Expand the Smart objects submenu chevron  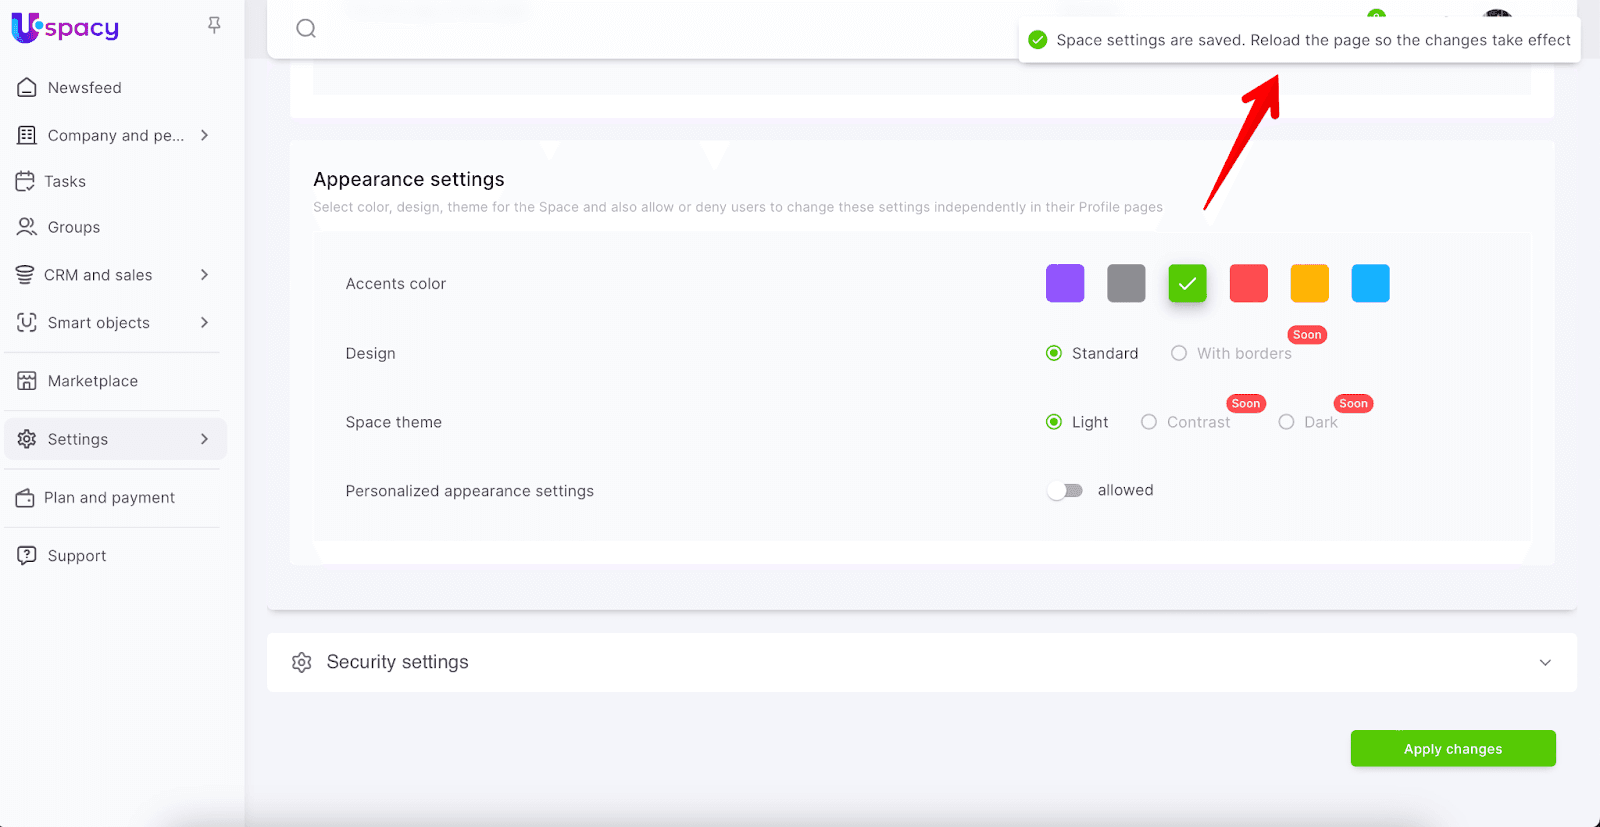[x=204, y=323]
